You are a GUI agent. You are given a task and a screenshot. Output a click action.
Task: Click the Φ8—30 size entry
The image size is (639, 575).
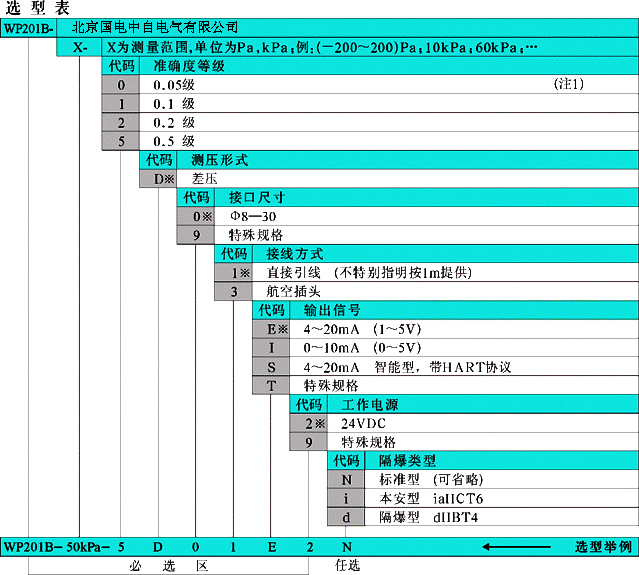tap(253, 216)
